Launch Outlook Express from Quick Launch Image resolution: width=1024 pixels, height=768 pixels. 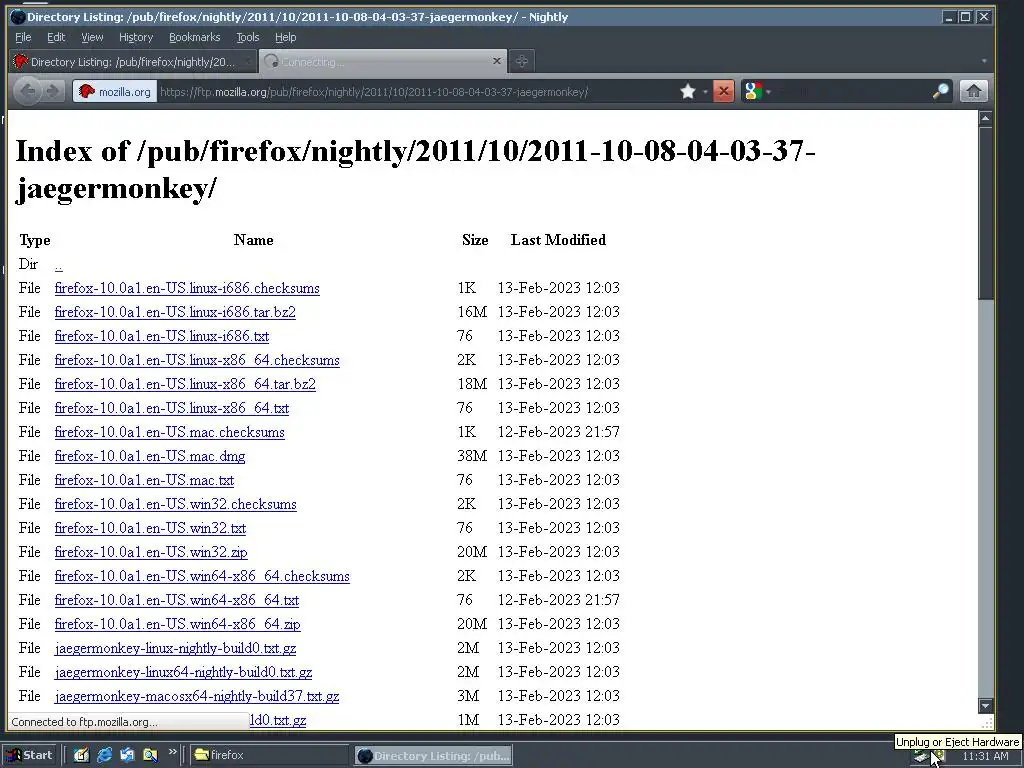point(127,755)
